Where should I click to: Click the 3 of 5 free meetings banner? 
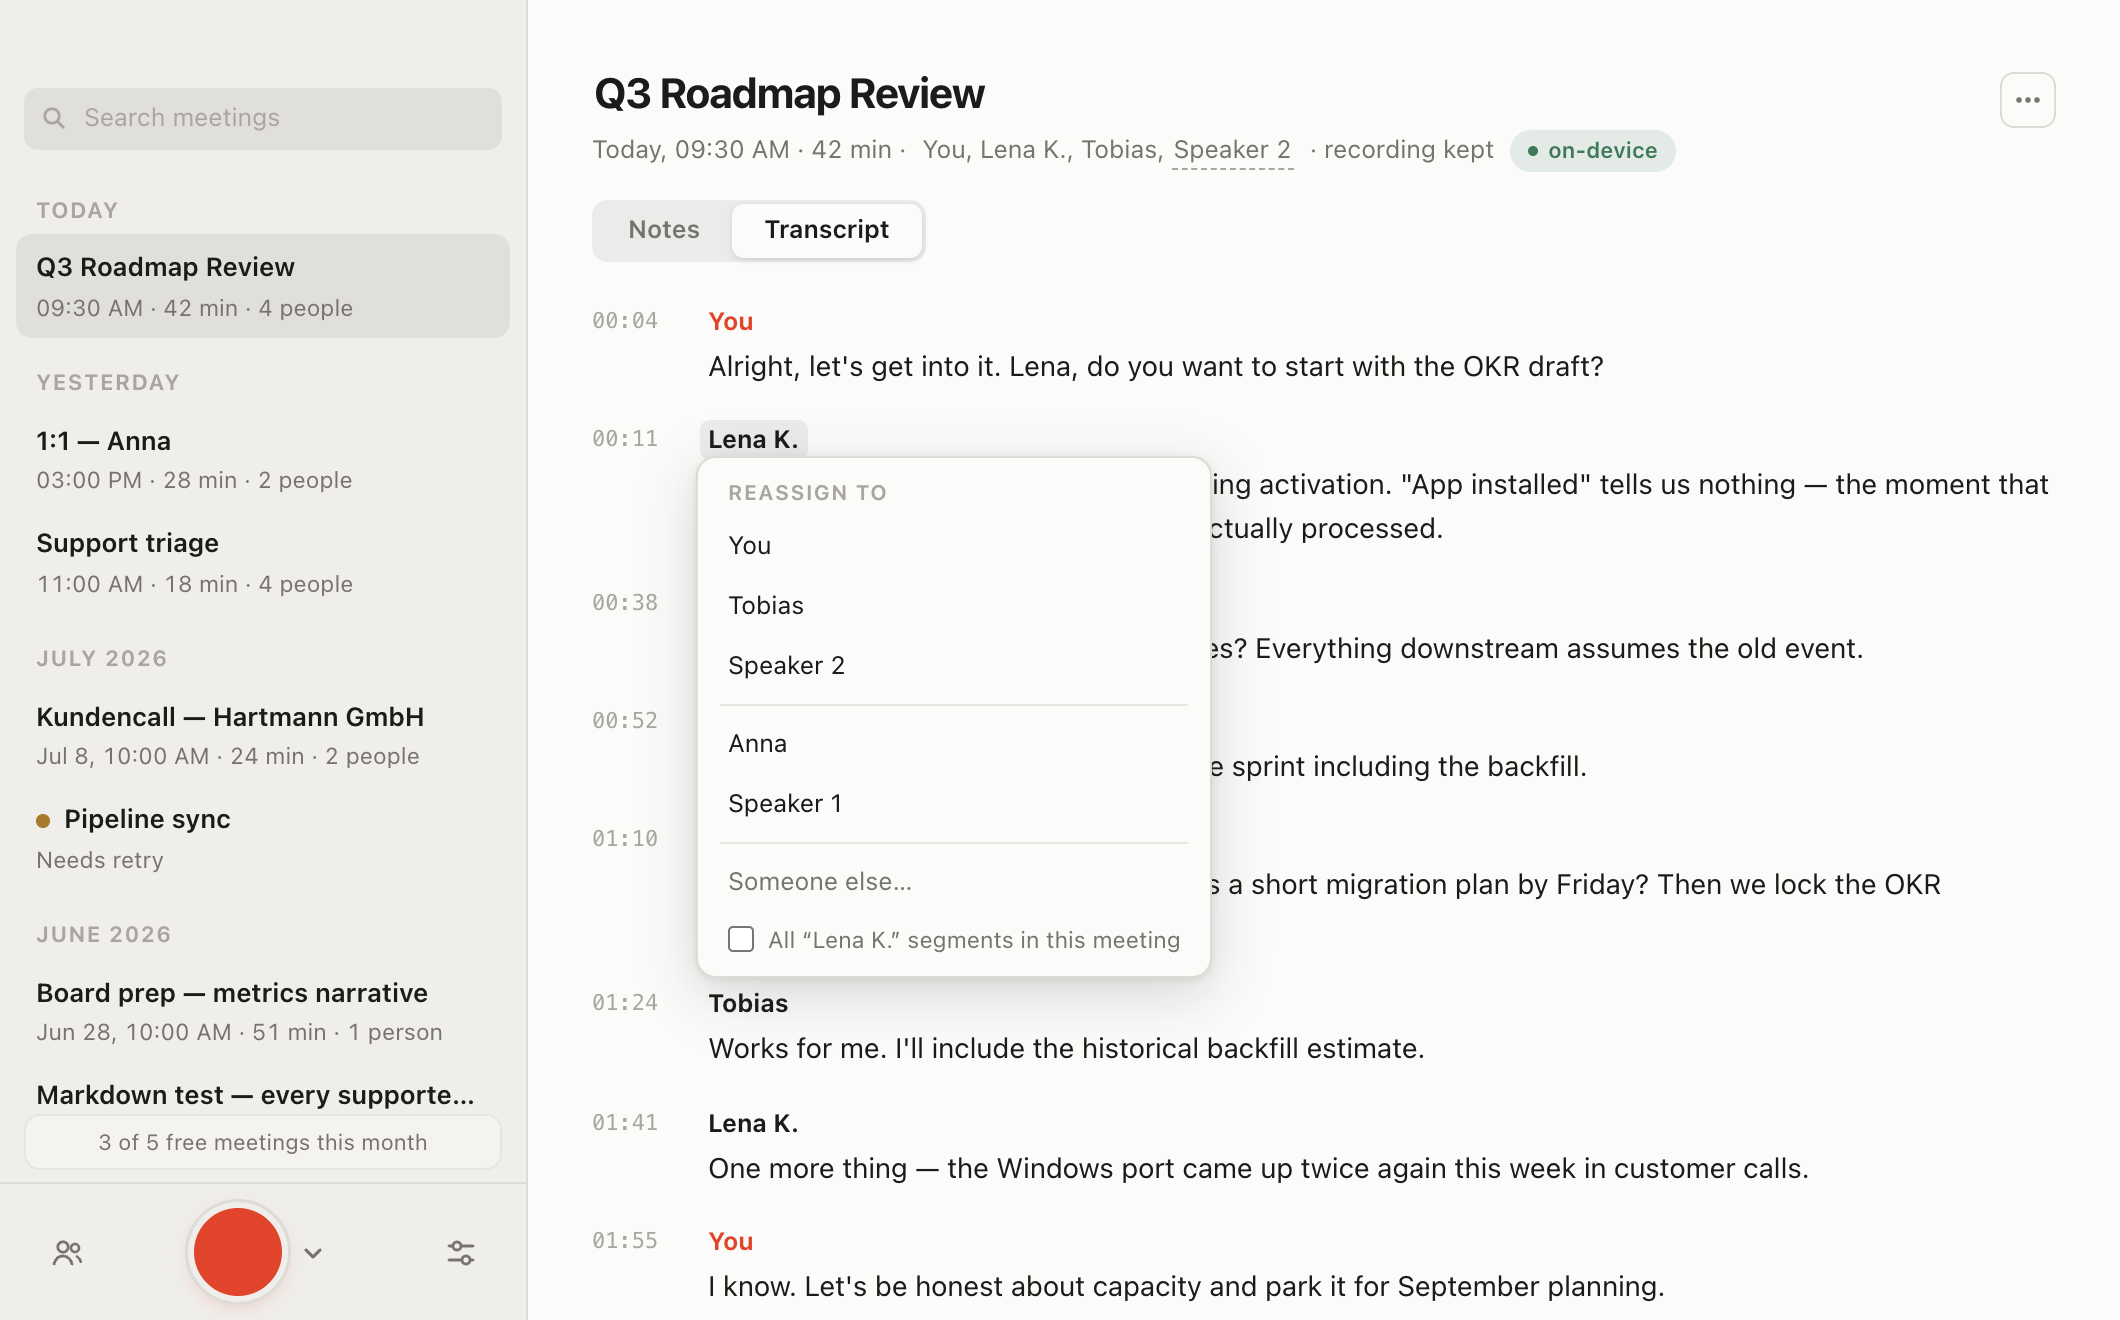point(263,1142)
